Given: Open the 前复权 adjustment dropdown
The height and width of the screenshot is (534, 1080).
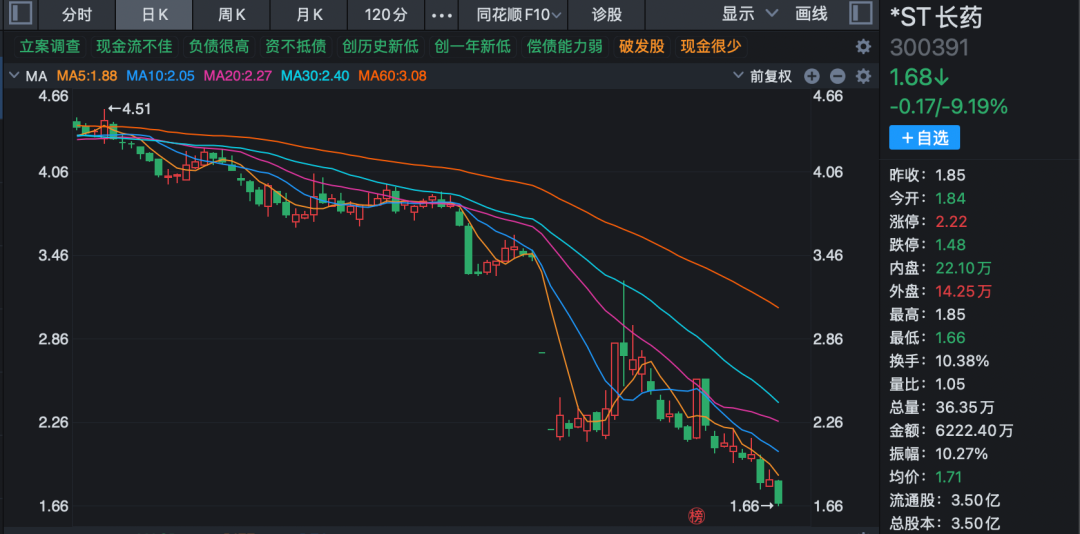Looking at the screenshot, I should tap(771, 76).
